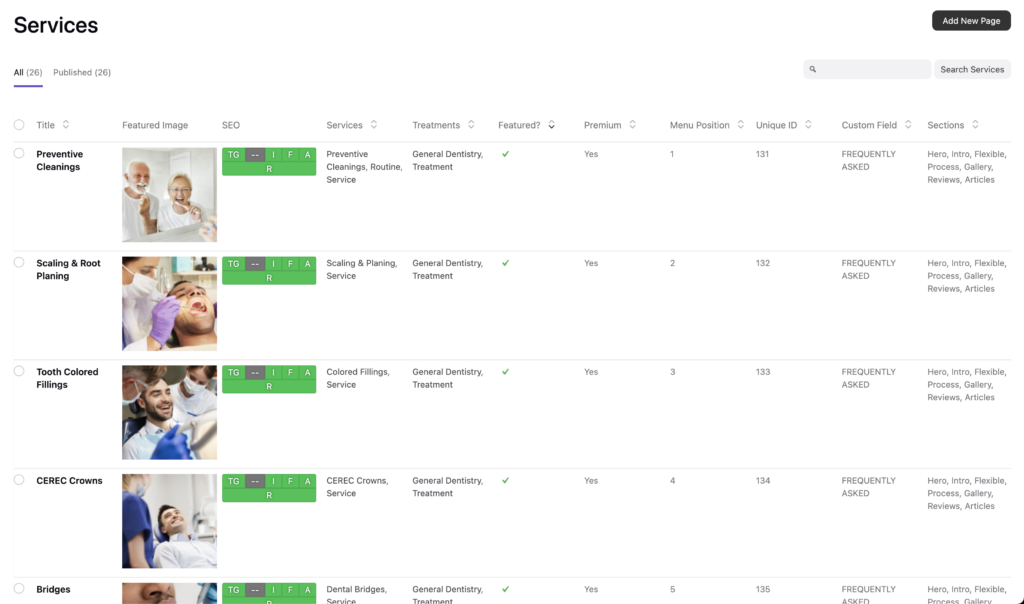Click the Search Services button
Image resolution: width=1024 pixels, height=604 pixels.
(972, 69)
